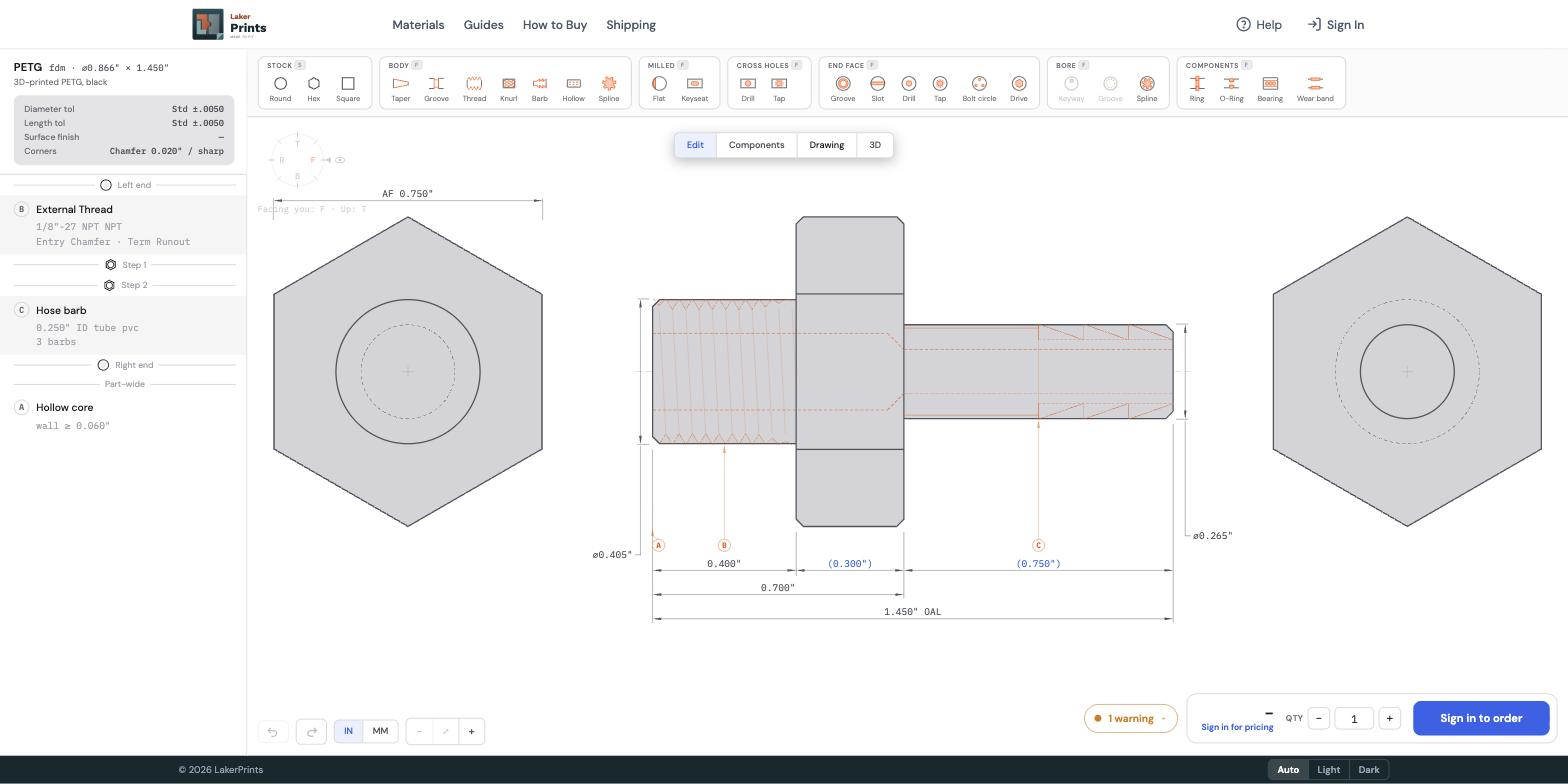The width and height of the screenshot is (1568, 784).
Task: Set theme to Dark
Action: pos(1369,770)
